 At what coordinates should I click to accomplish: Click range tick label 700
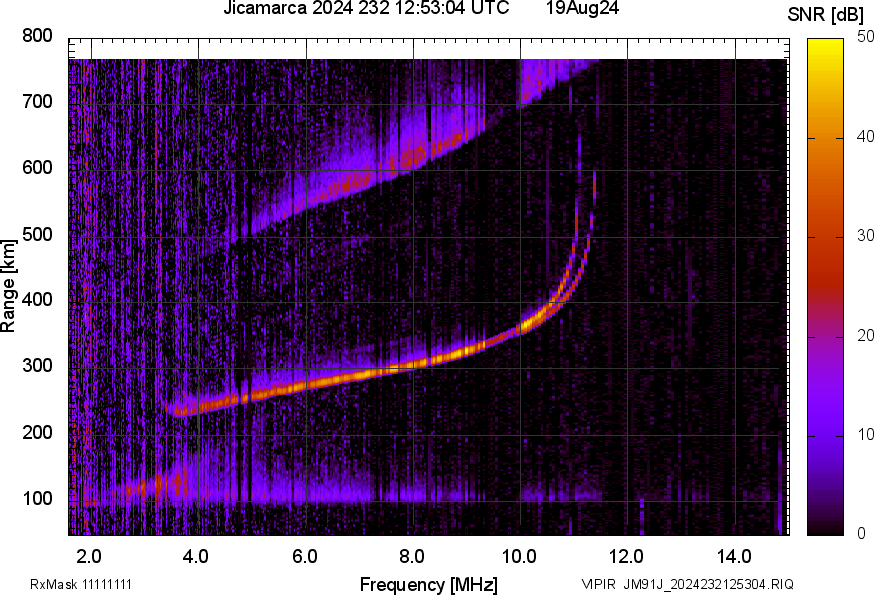click(37, 102)
